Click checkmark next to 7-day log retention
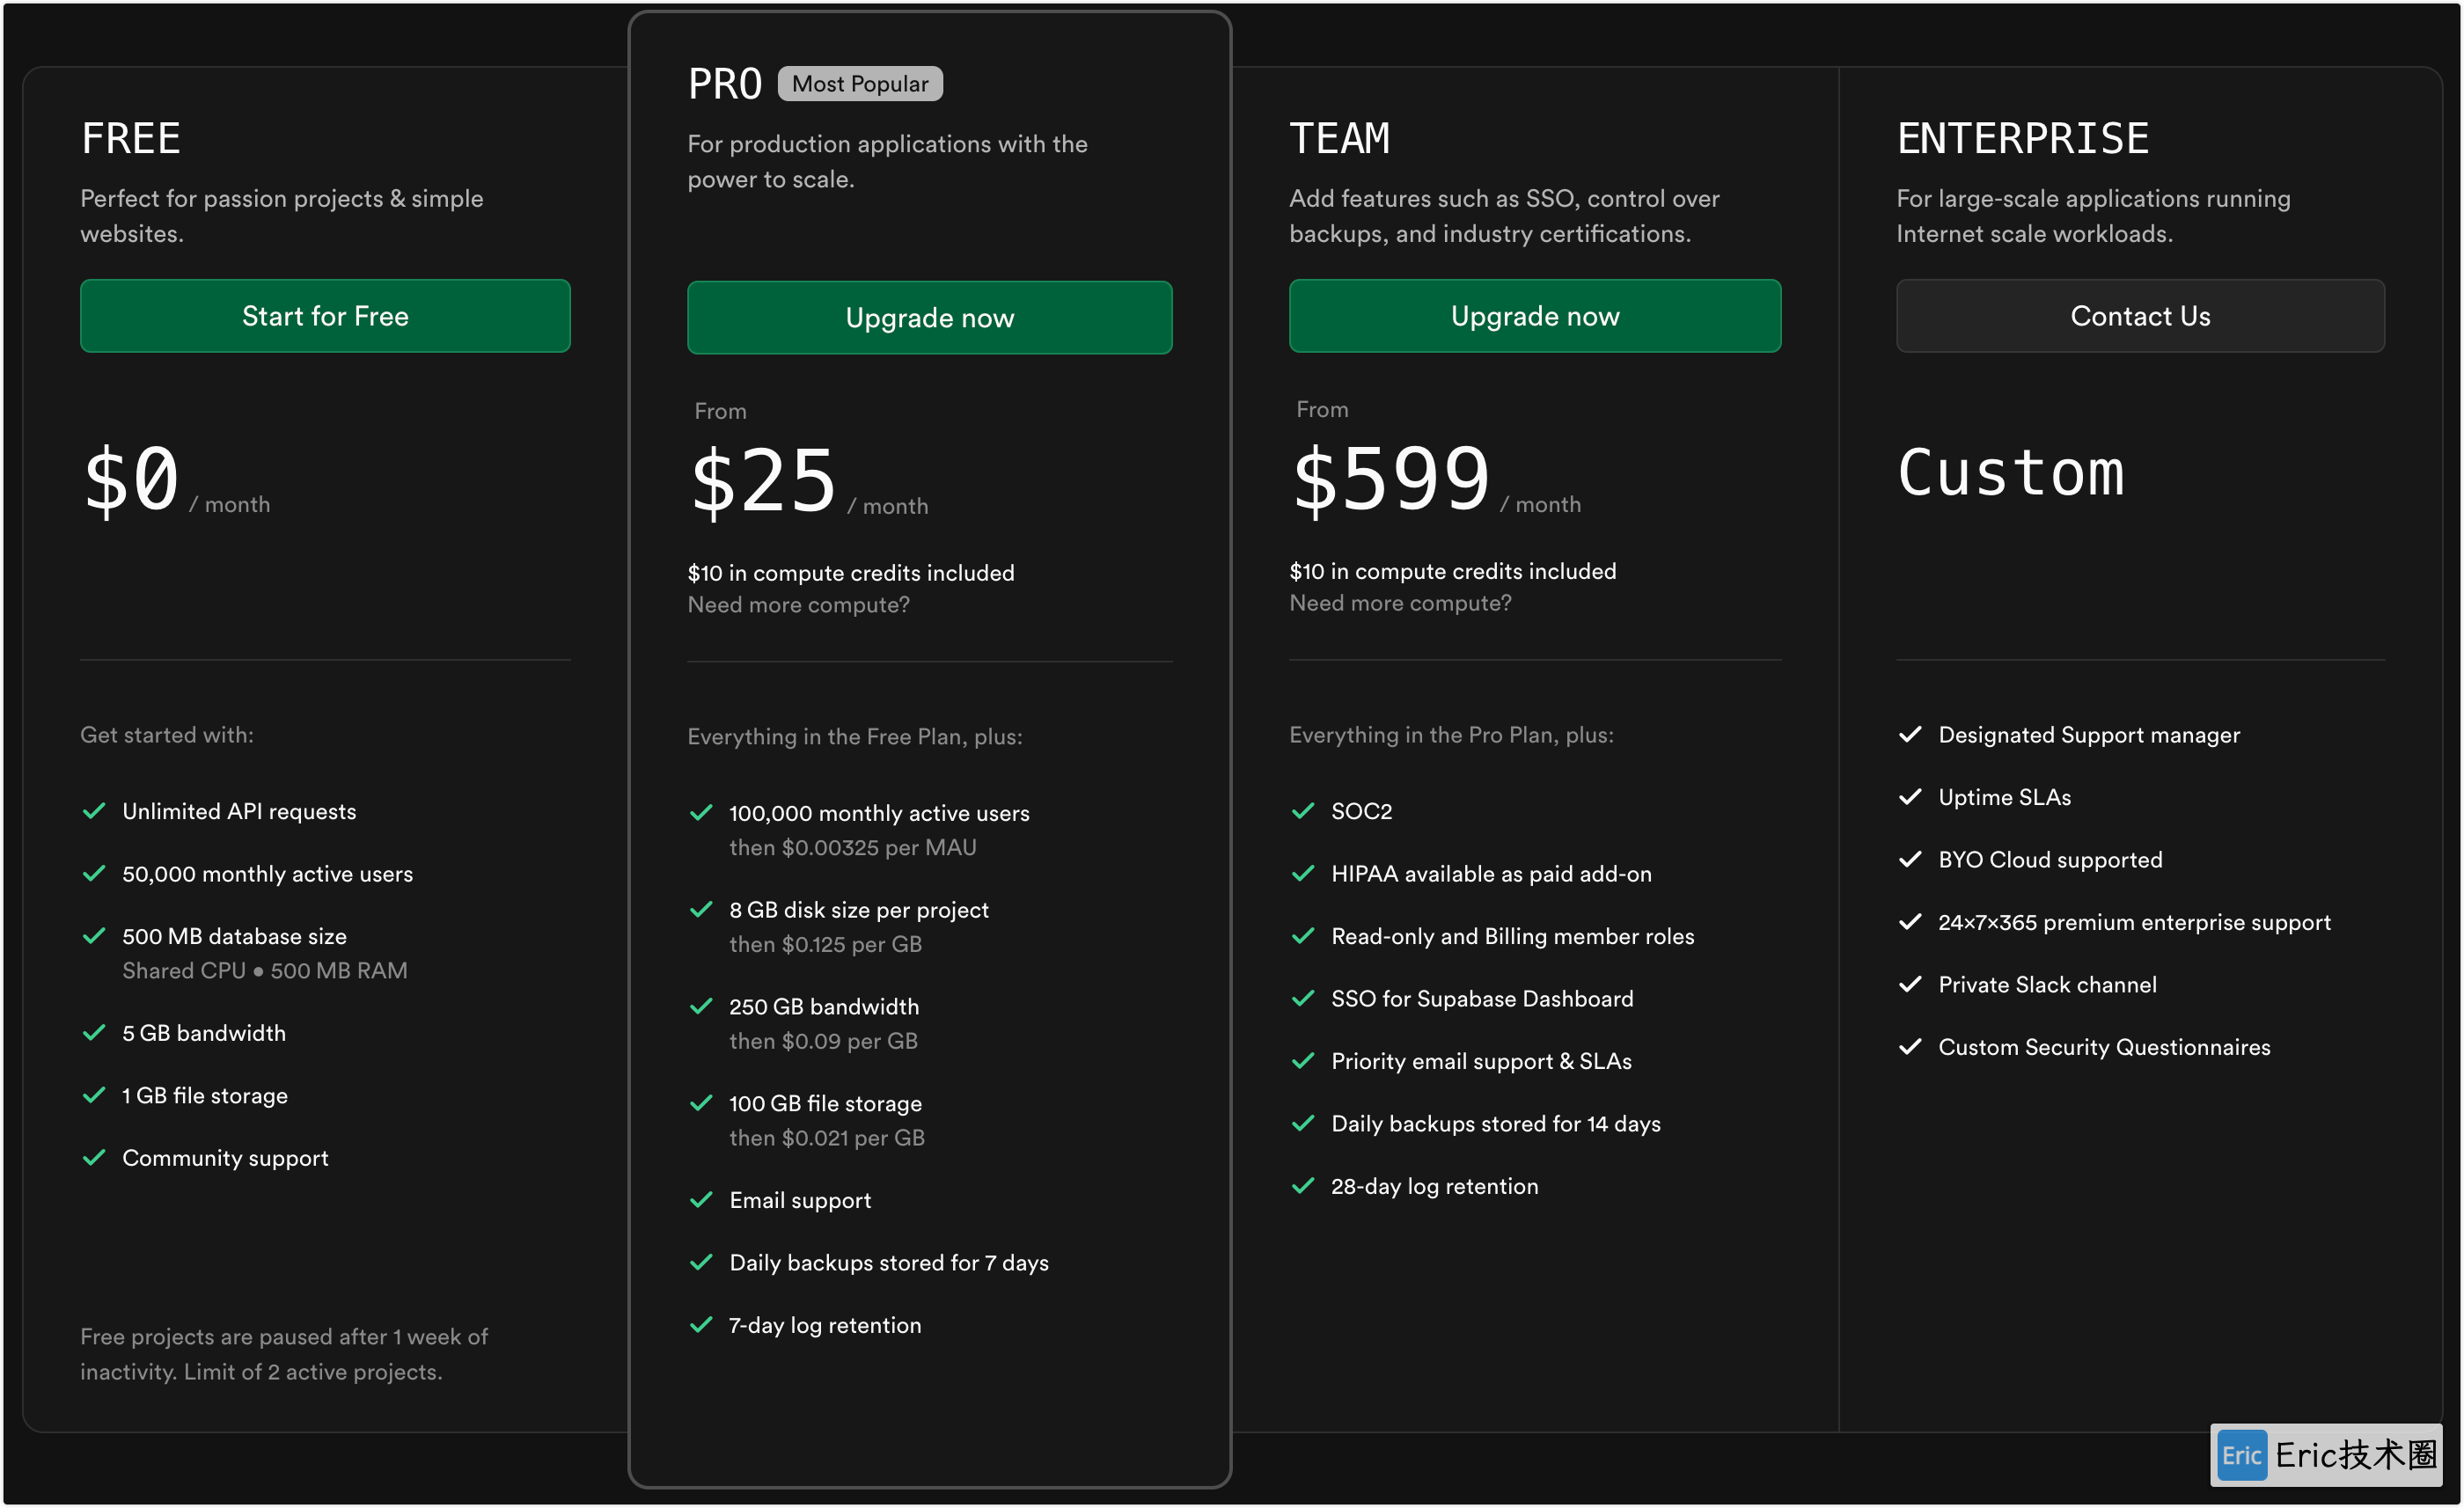 (x=701, y=1325)
